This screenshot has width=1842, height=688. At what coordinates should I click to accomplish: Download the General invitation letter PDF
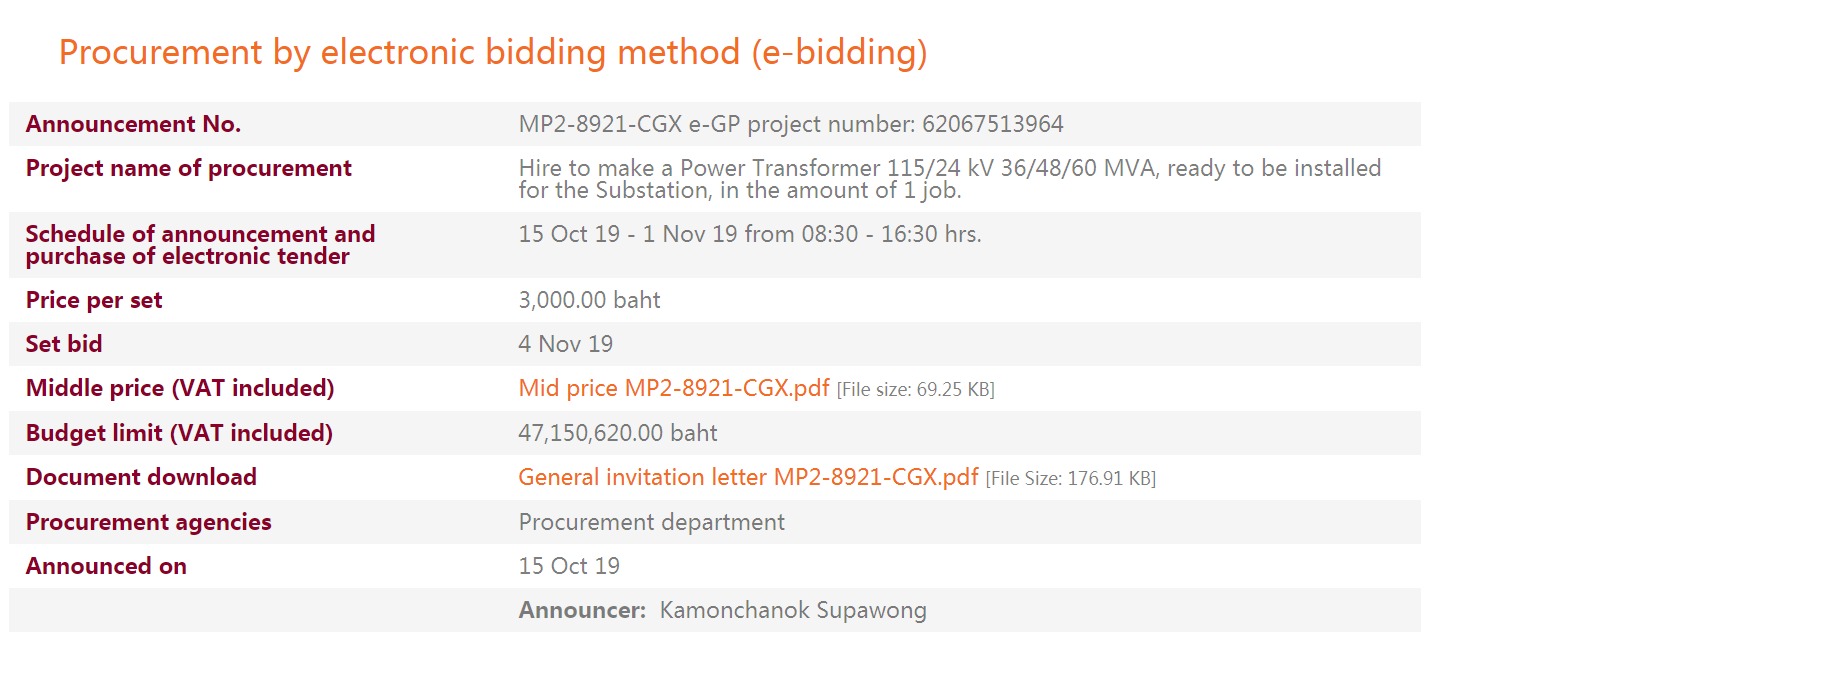point(747,477)
